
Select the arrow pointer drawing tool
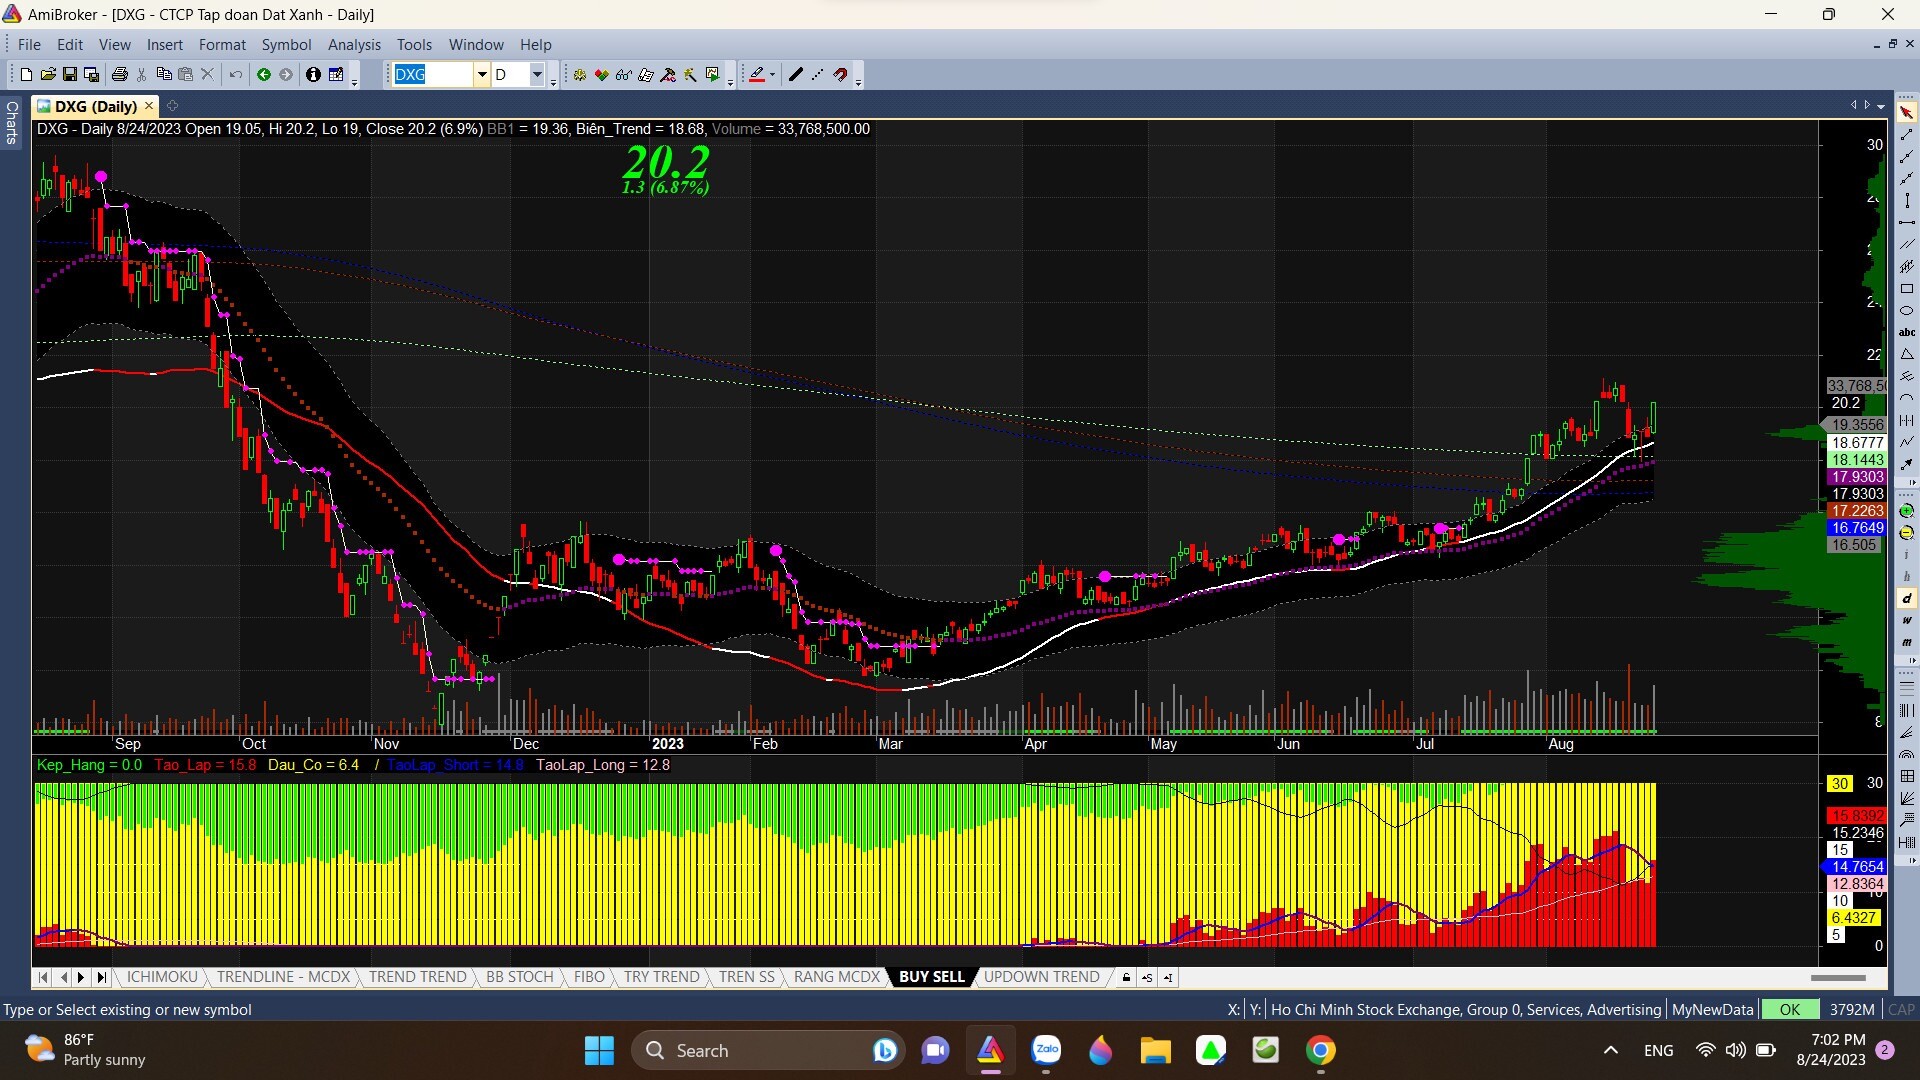coord(1907,112)
